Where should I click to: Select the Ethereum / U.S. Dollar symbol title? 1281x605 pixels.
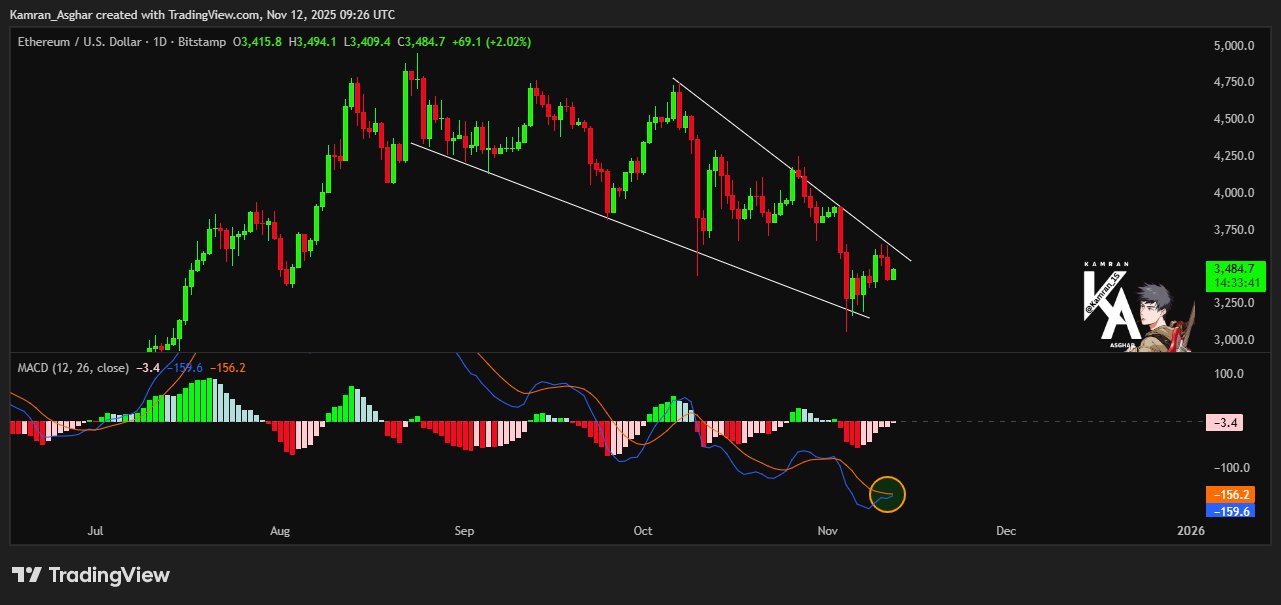point(77,42)
